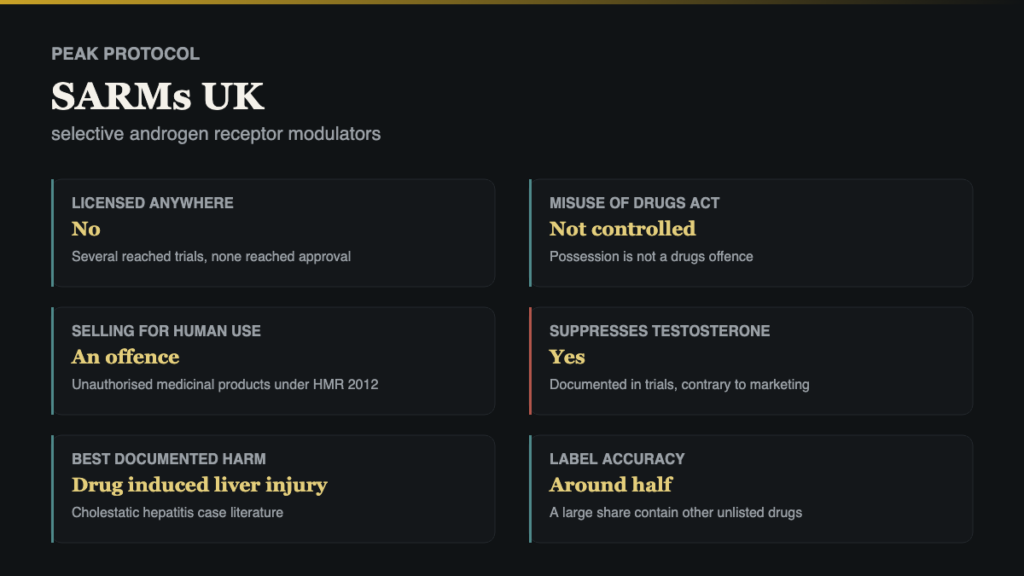Select the LABEL ACCURACY label
The width and height of the screenshot is (1024, 576).
[x=617, y=459]
